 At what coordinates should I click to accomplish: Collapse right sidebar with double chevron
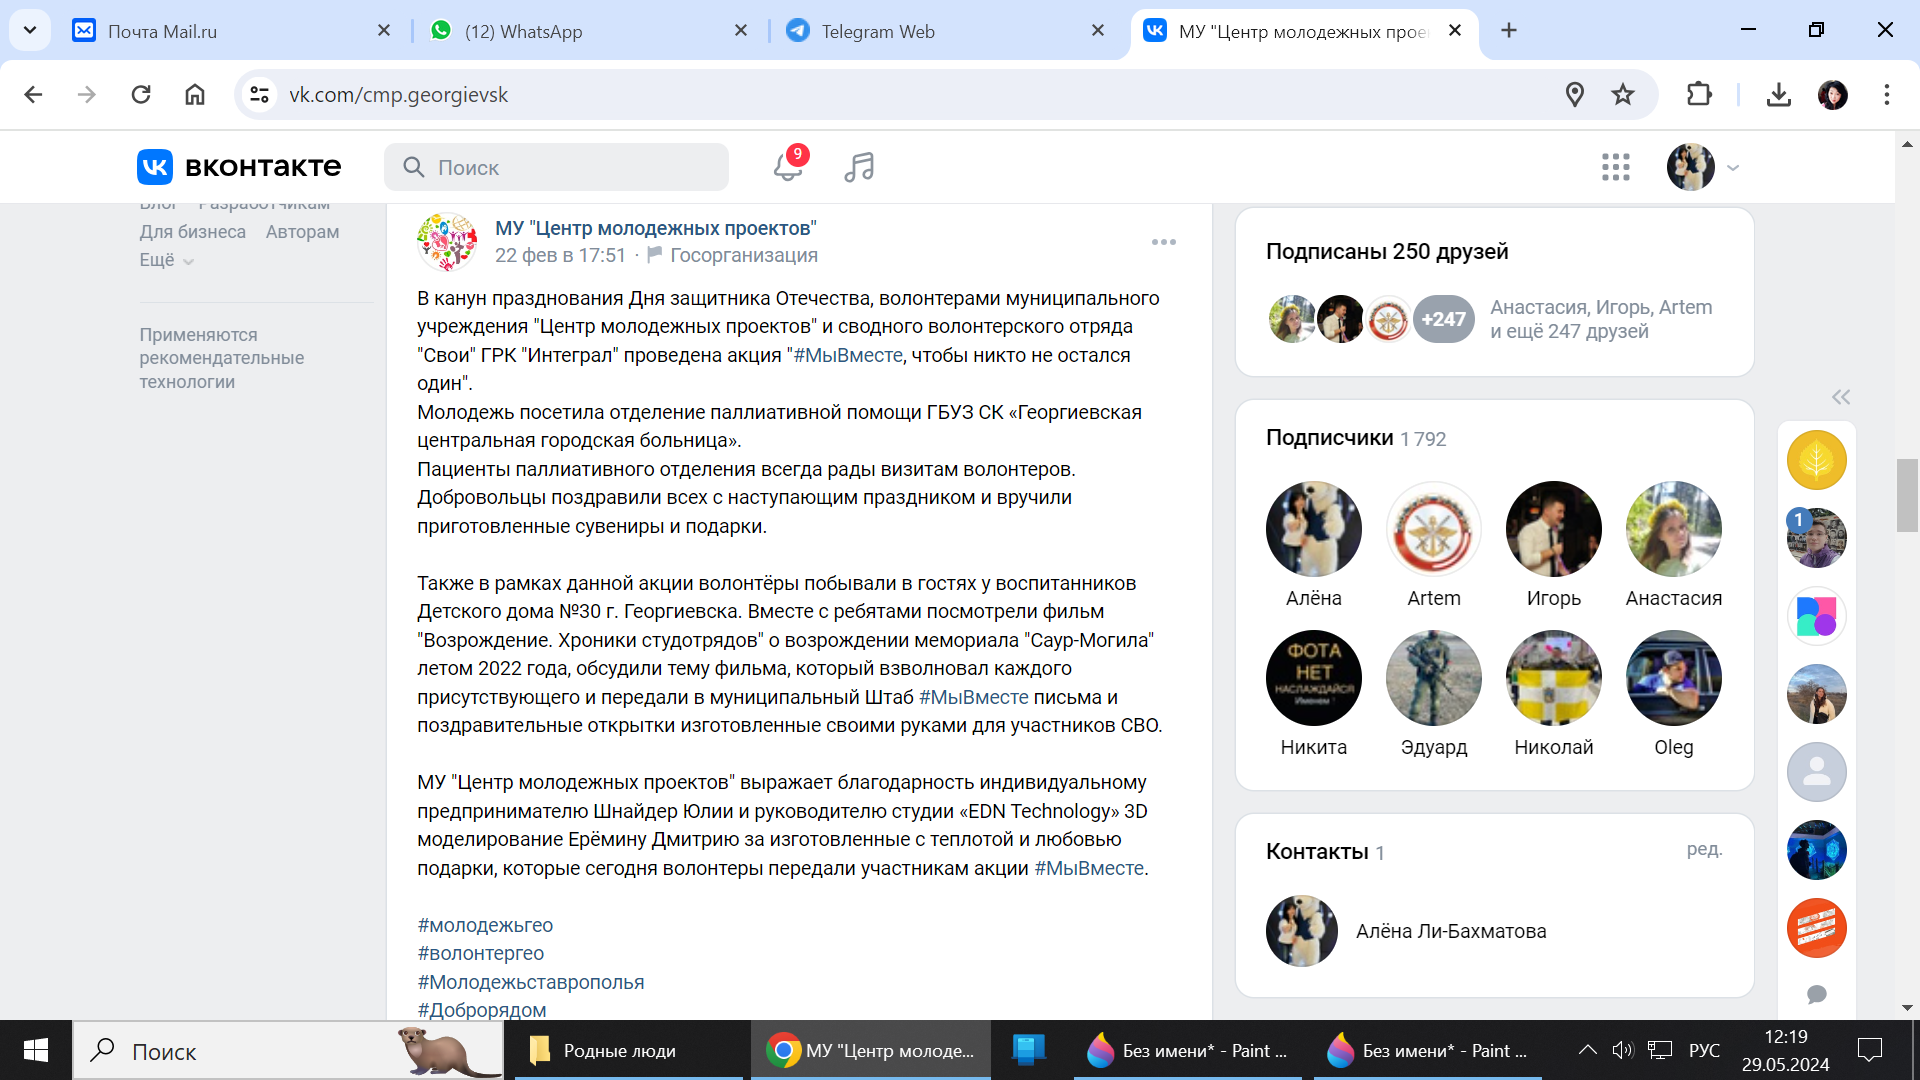click(1841, 397)
